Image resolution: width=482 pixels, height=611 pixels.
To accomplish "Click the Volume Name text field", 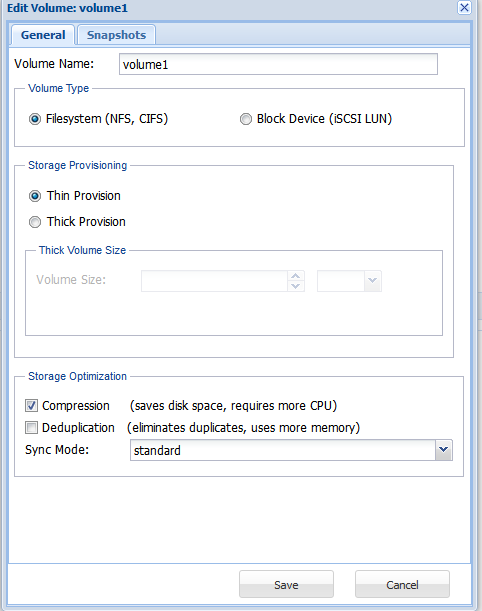I will [278, 64].
